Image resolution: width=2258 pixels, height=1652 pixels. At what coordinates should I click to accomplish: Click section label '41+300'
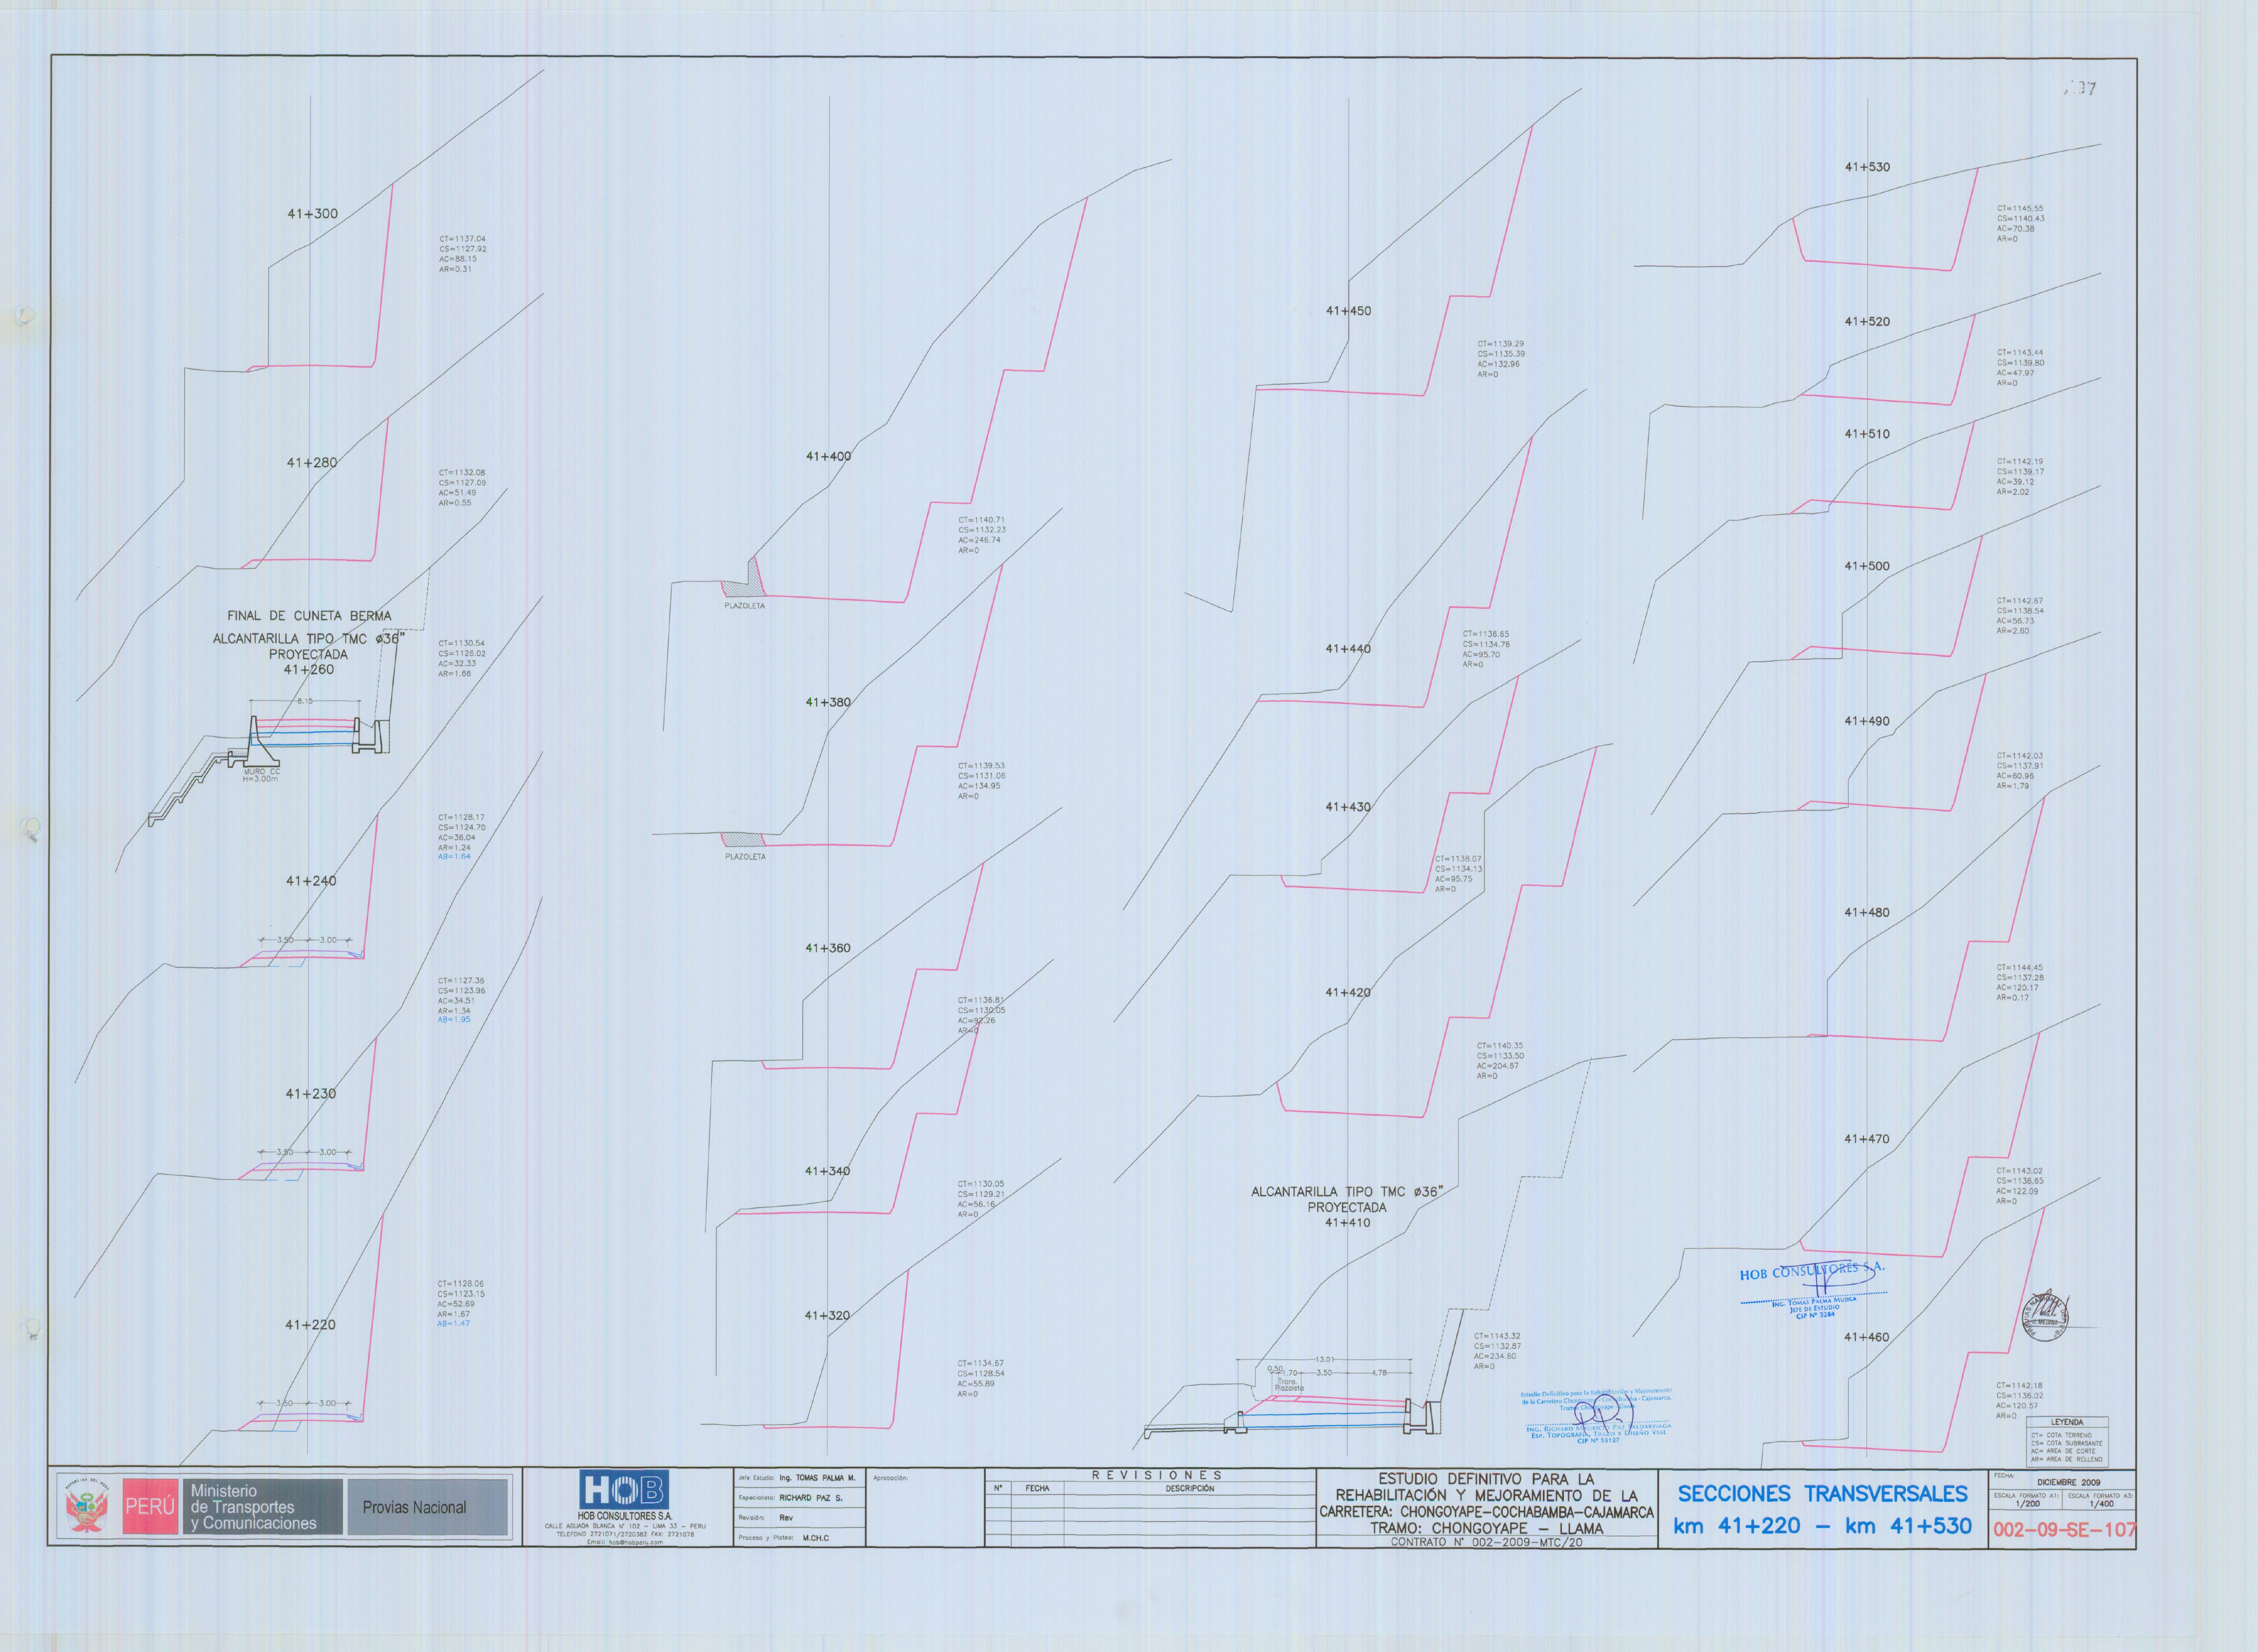tap(312, 214)
